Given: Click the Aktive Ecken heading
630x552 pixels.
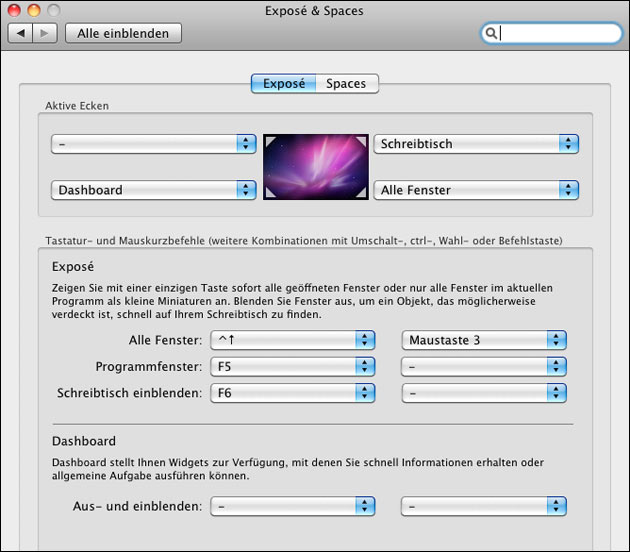Looking at the screenshot, I should 77,106.
